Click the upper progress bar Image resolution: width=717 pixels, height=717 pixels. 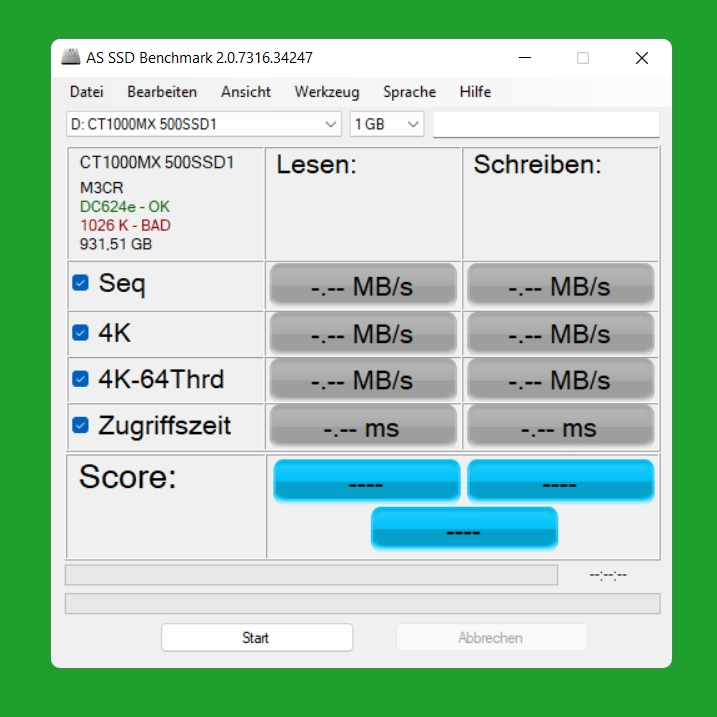[x=311, y=575]
